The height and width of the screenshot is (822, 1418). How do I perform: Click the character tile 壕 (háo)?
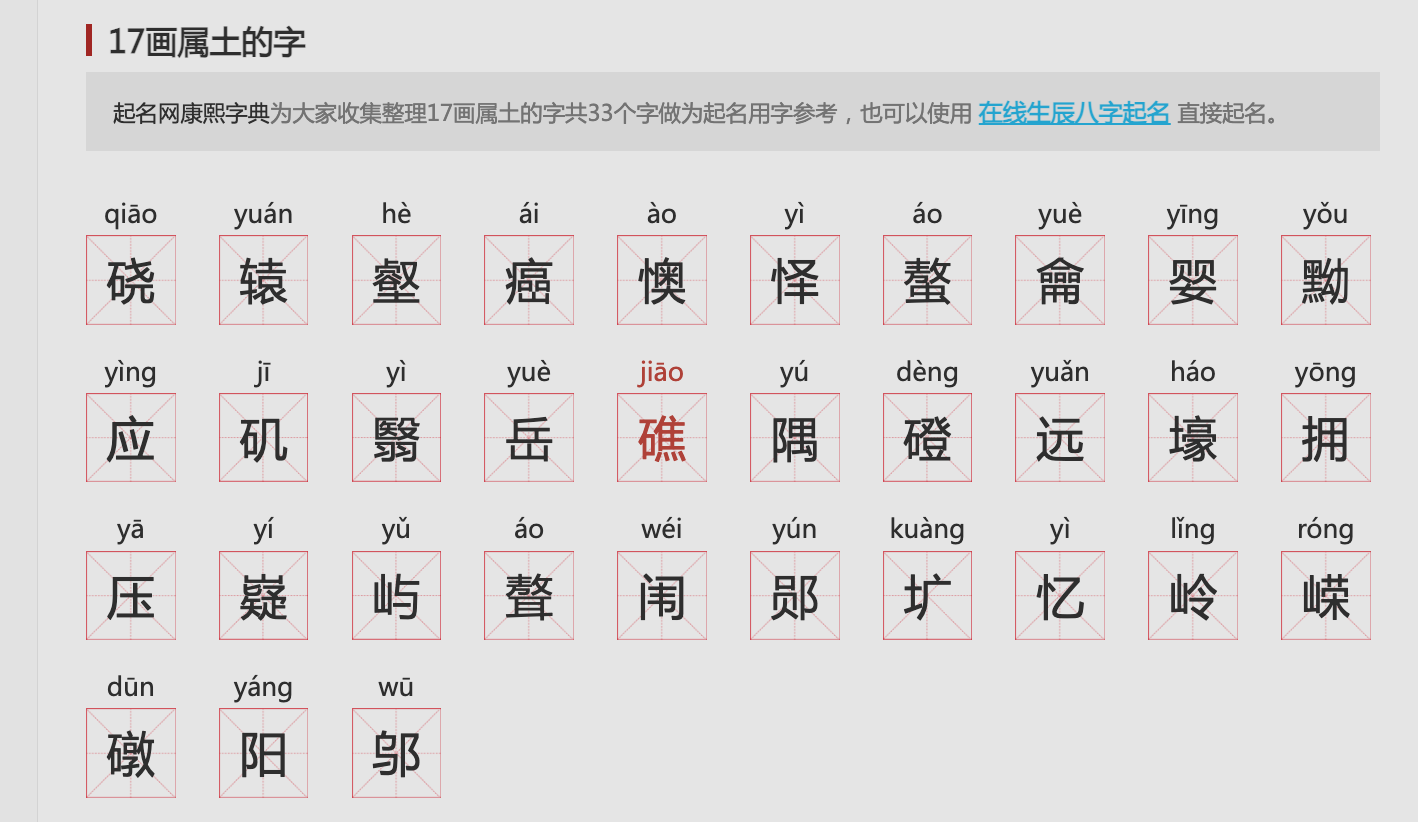1193,438
